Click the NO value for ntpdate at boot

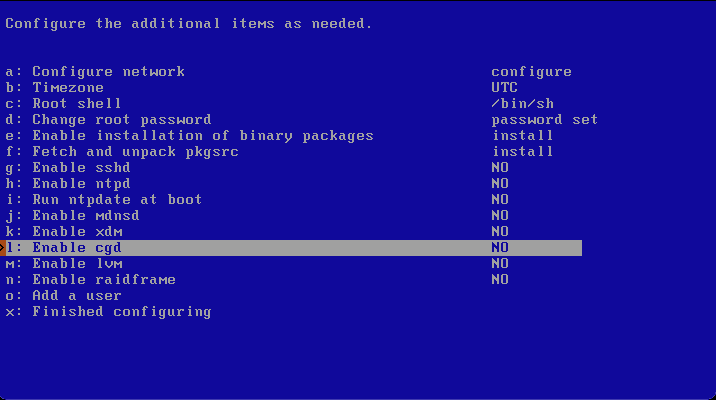(500, 200)
